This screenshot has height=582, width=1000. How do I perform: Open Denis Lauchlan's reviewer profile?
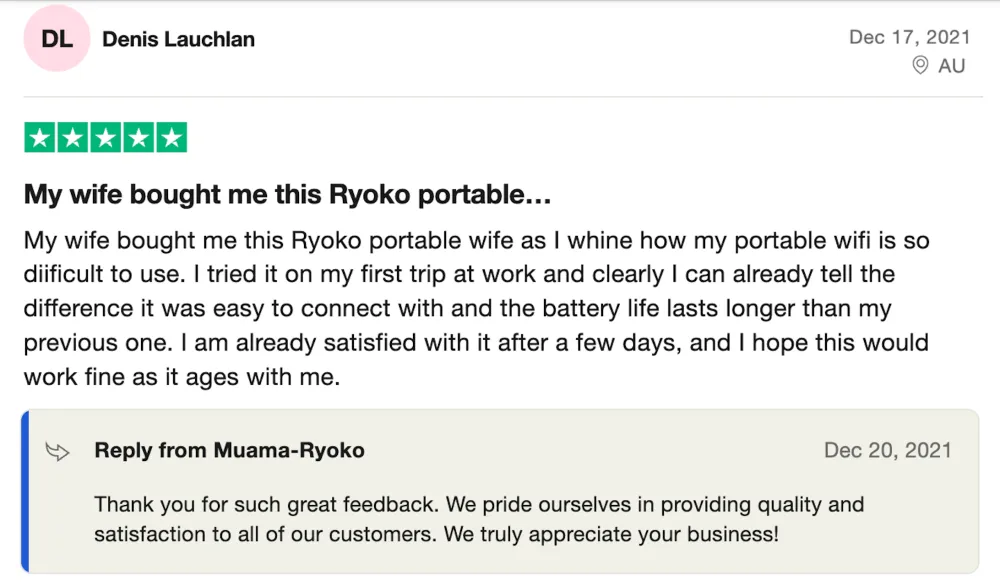178,40
